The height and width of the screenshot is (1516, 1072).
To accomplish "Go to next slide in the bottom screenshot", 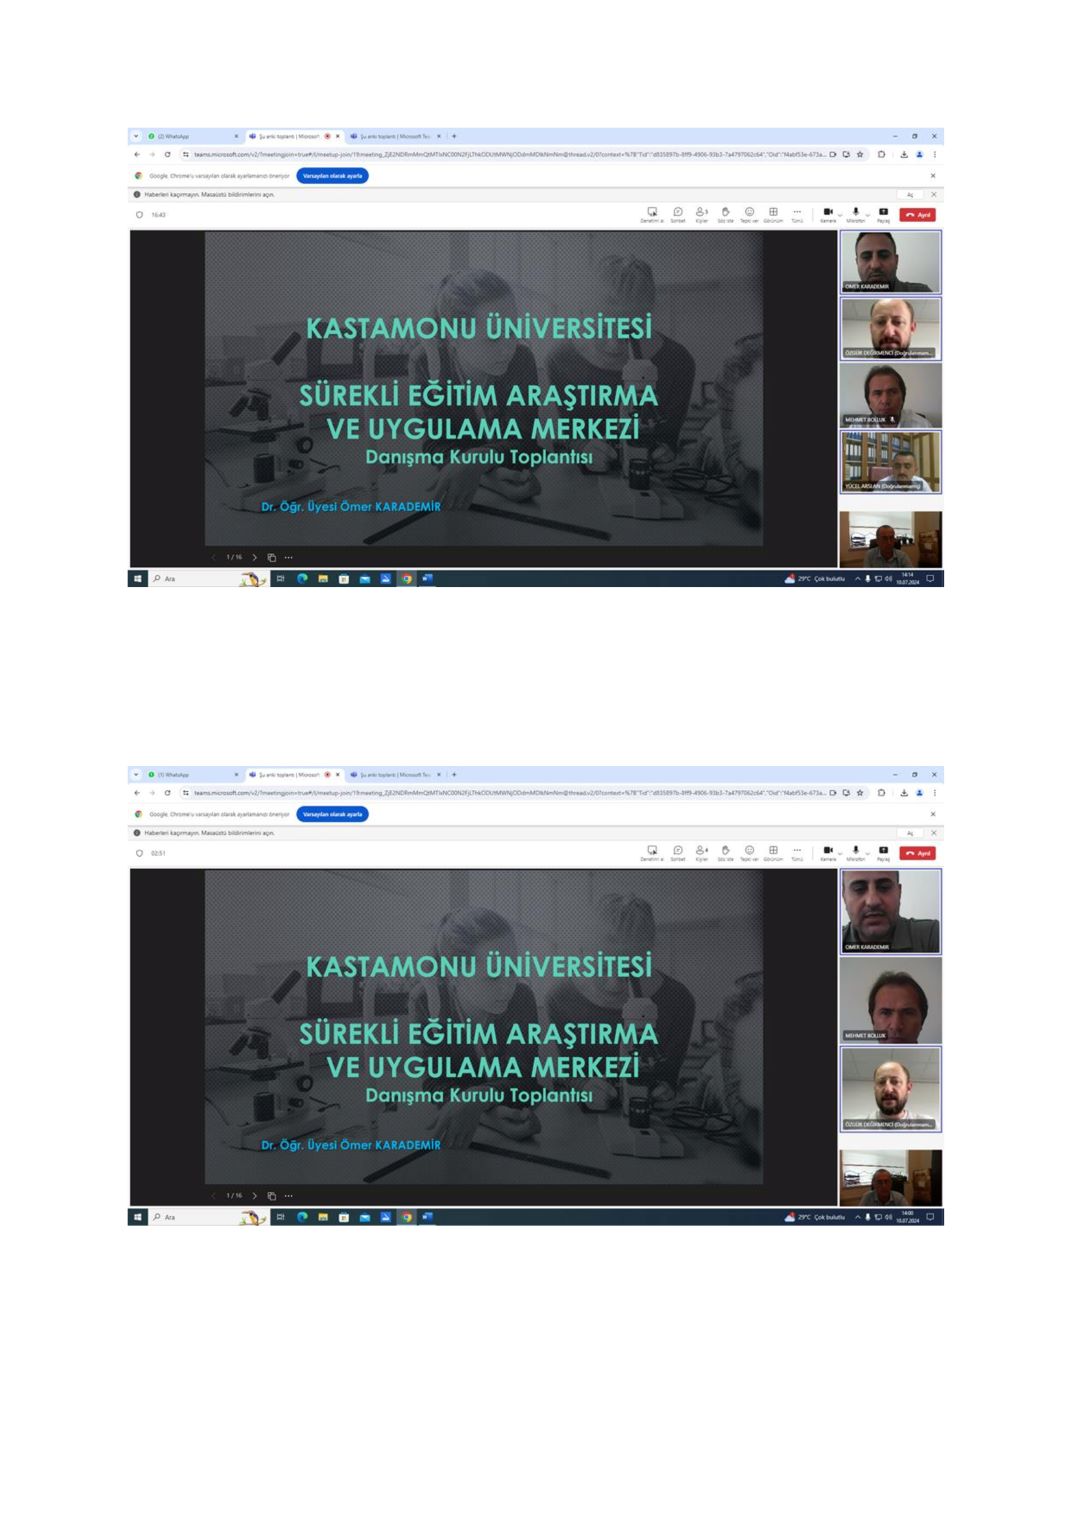I will coord(255,1196).
